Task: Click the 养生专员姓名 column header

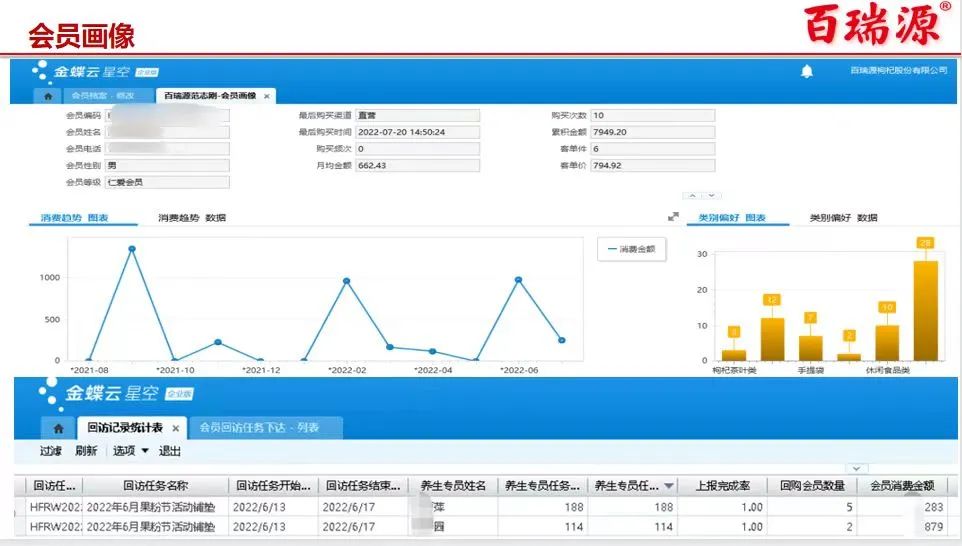Action: click(x=453, y=486)
